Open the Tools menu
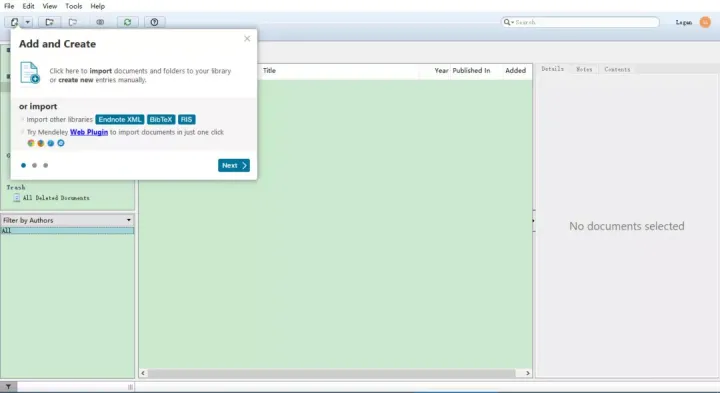Screen dimensions: 720x393 click(x=73, y=6)
